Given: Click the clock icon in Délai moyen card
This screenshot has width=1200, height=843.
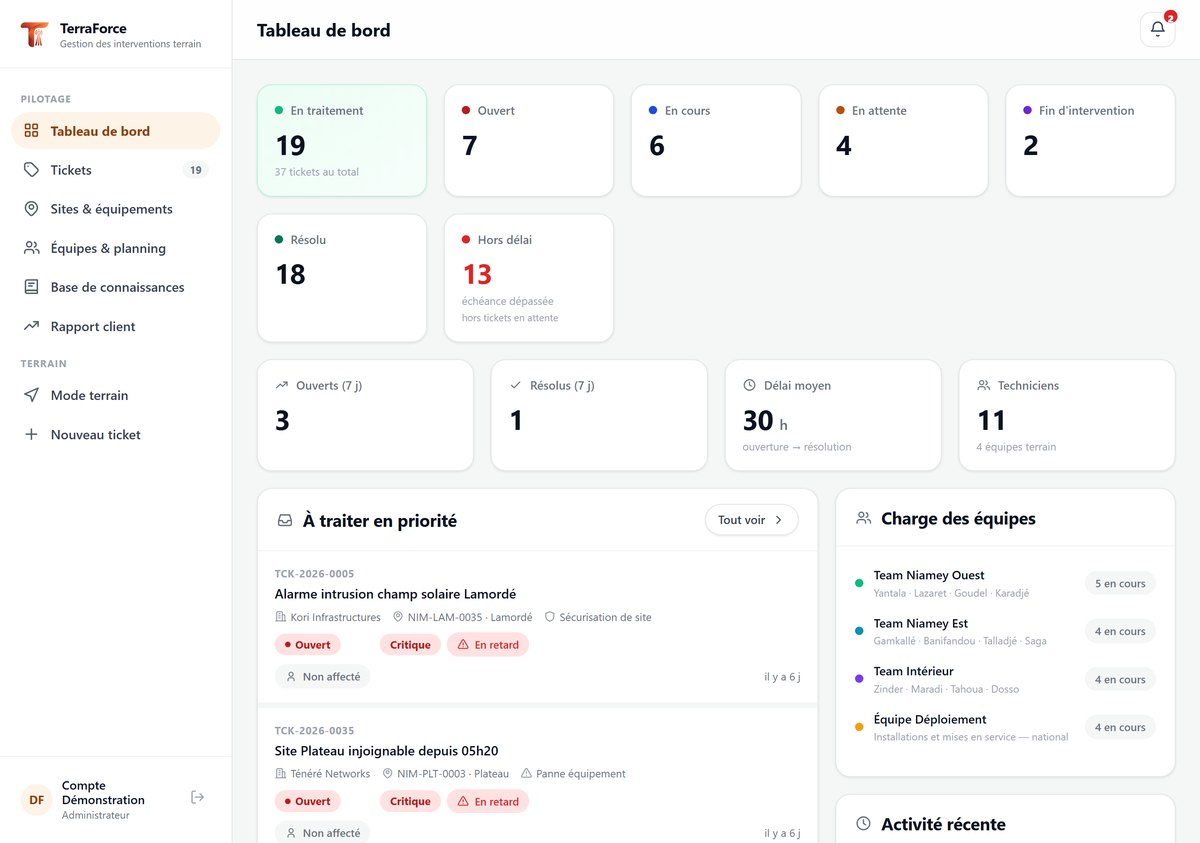Looking at the screenshot, I should click(749, 385).
